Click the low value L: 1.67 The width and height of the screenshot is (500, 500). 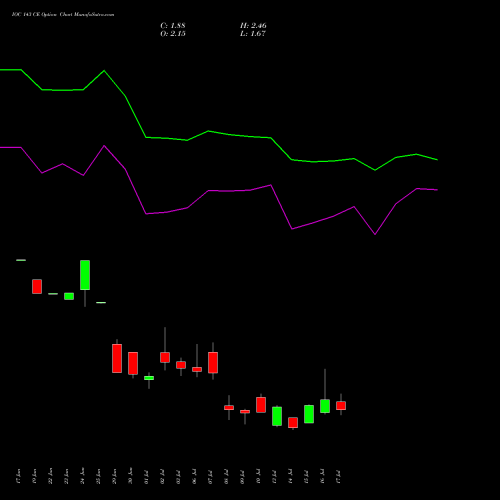(x=253, y=34)
